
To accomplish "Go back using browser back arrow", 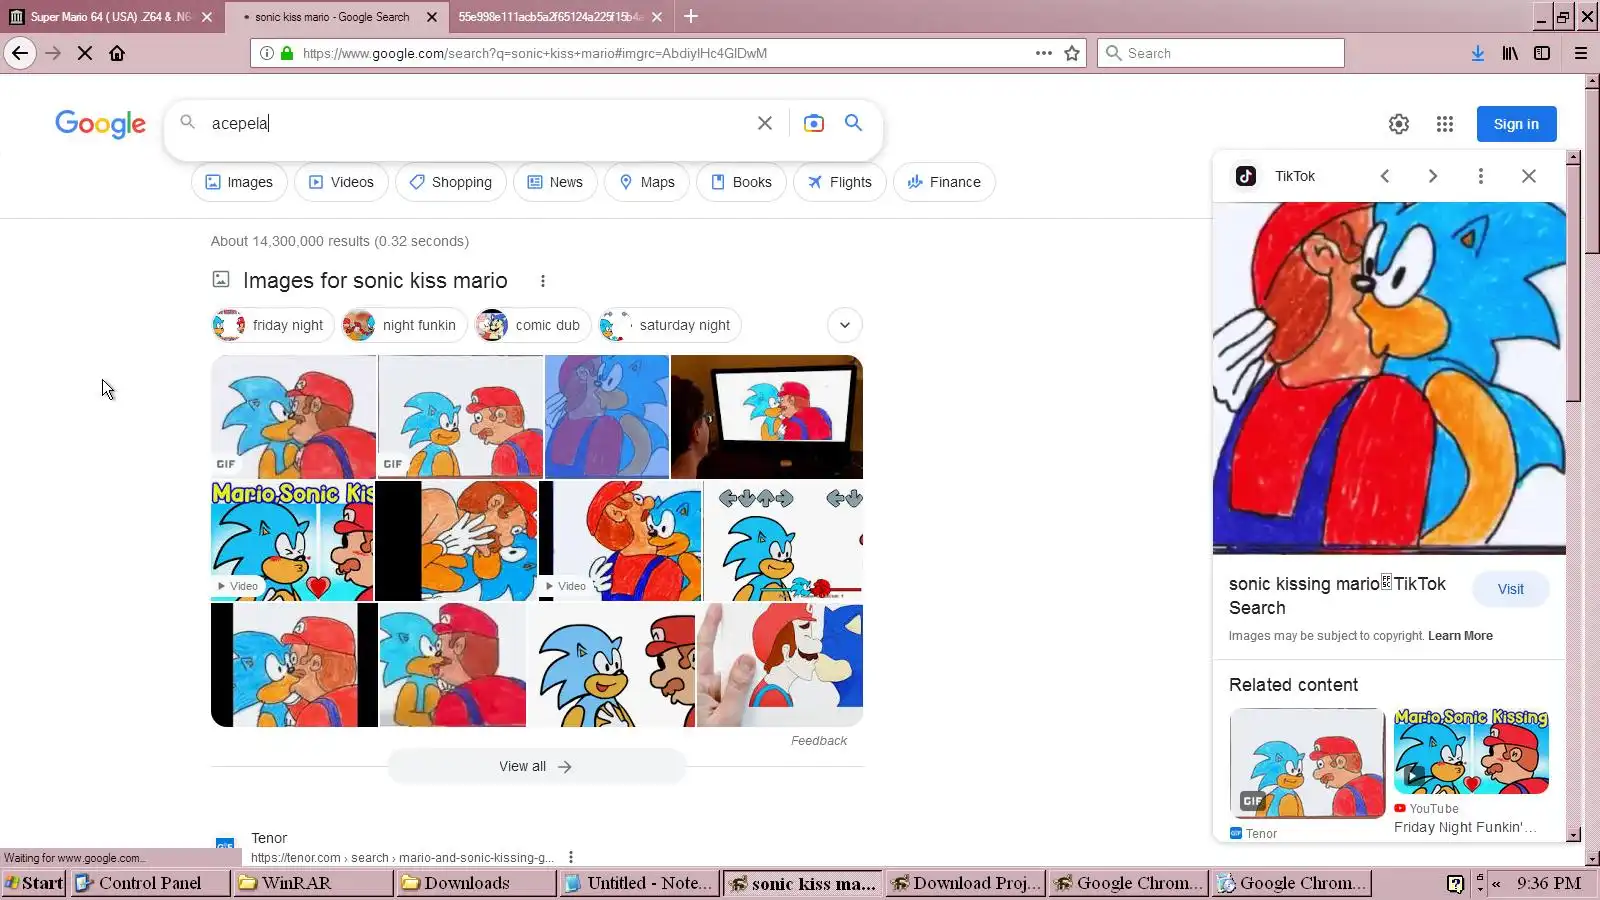I will pyautogui.click(x=20, y=53).
